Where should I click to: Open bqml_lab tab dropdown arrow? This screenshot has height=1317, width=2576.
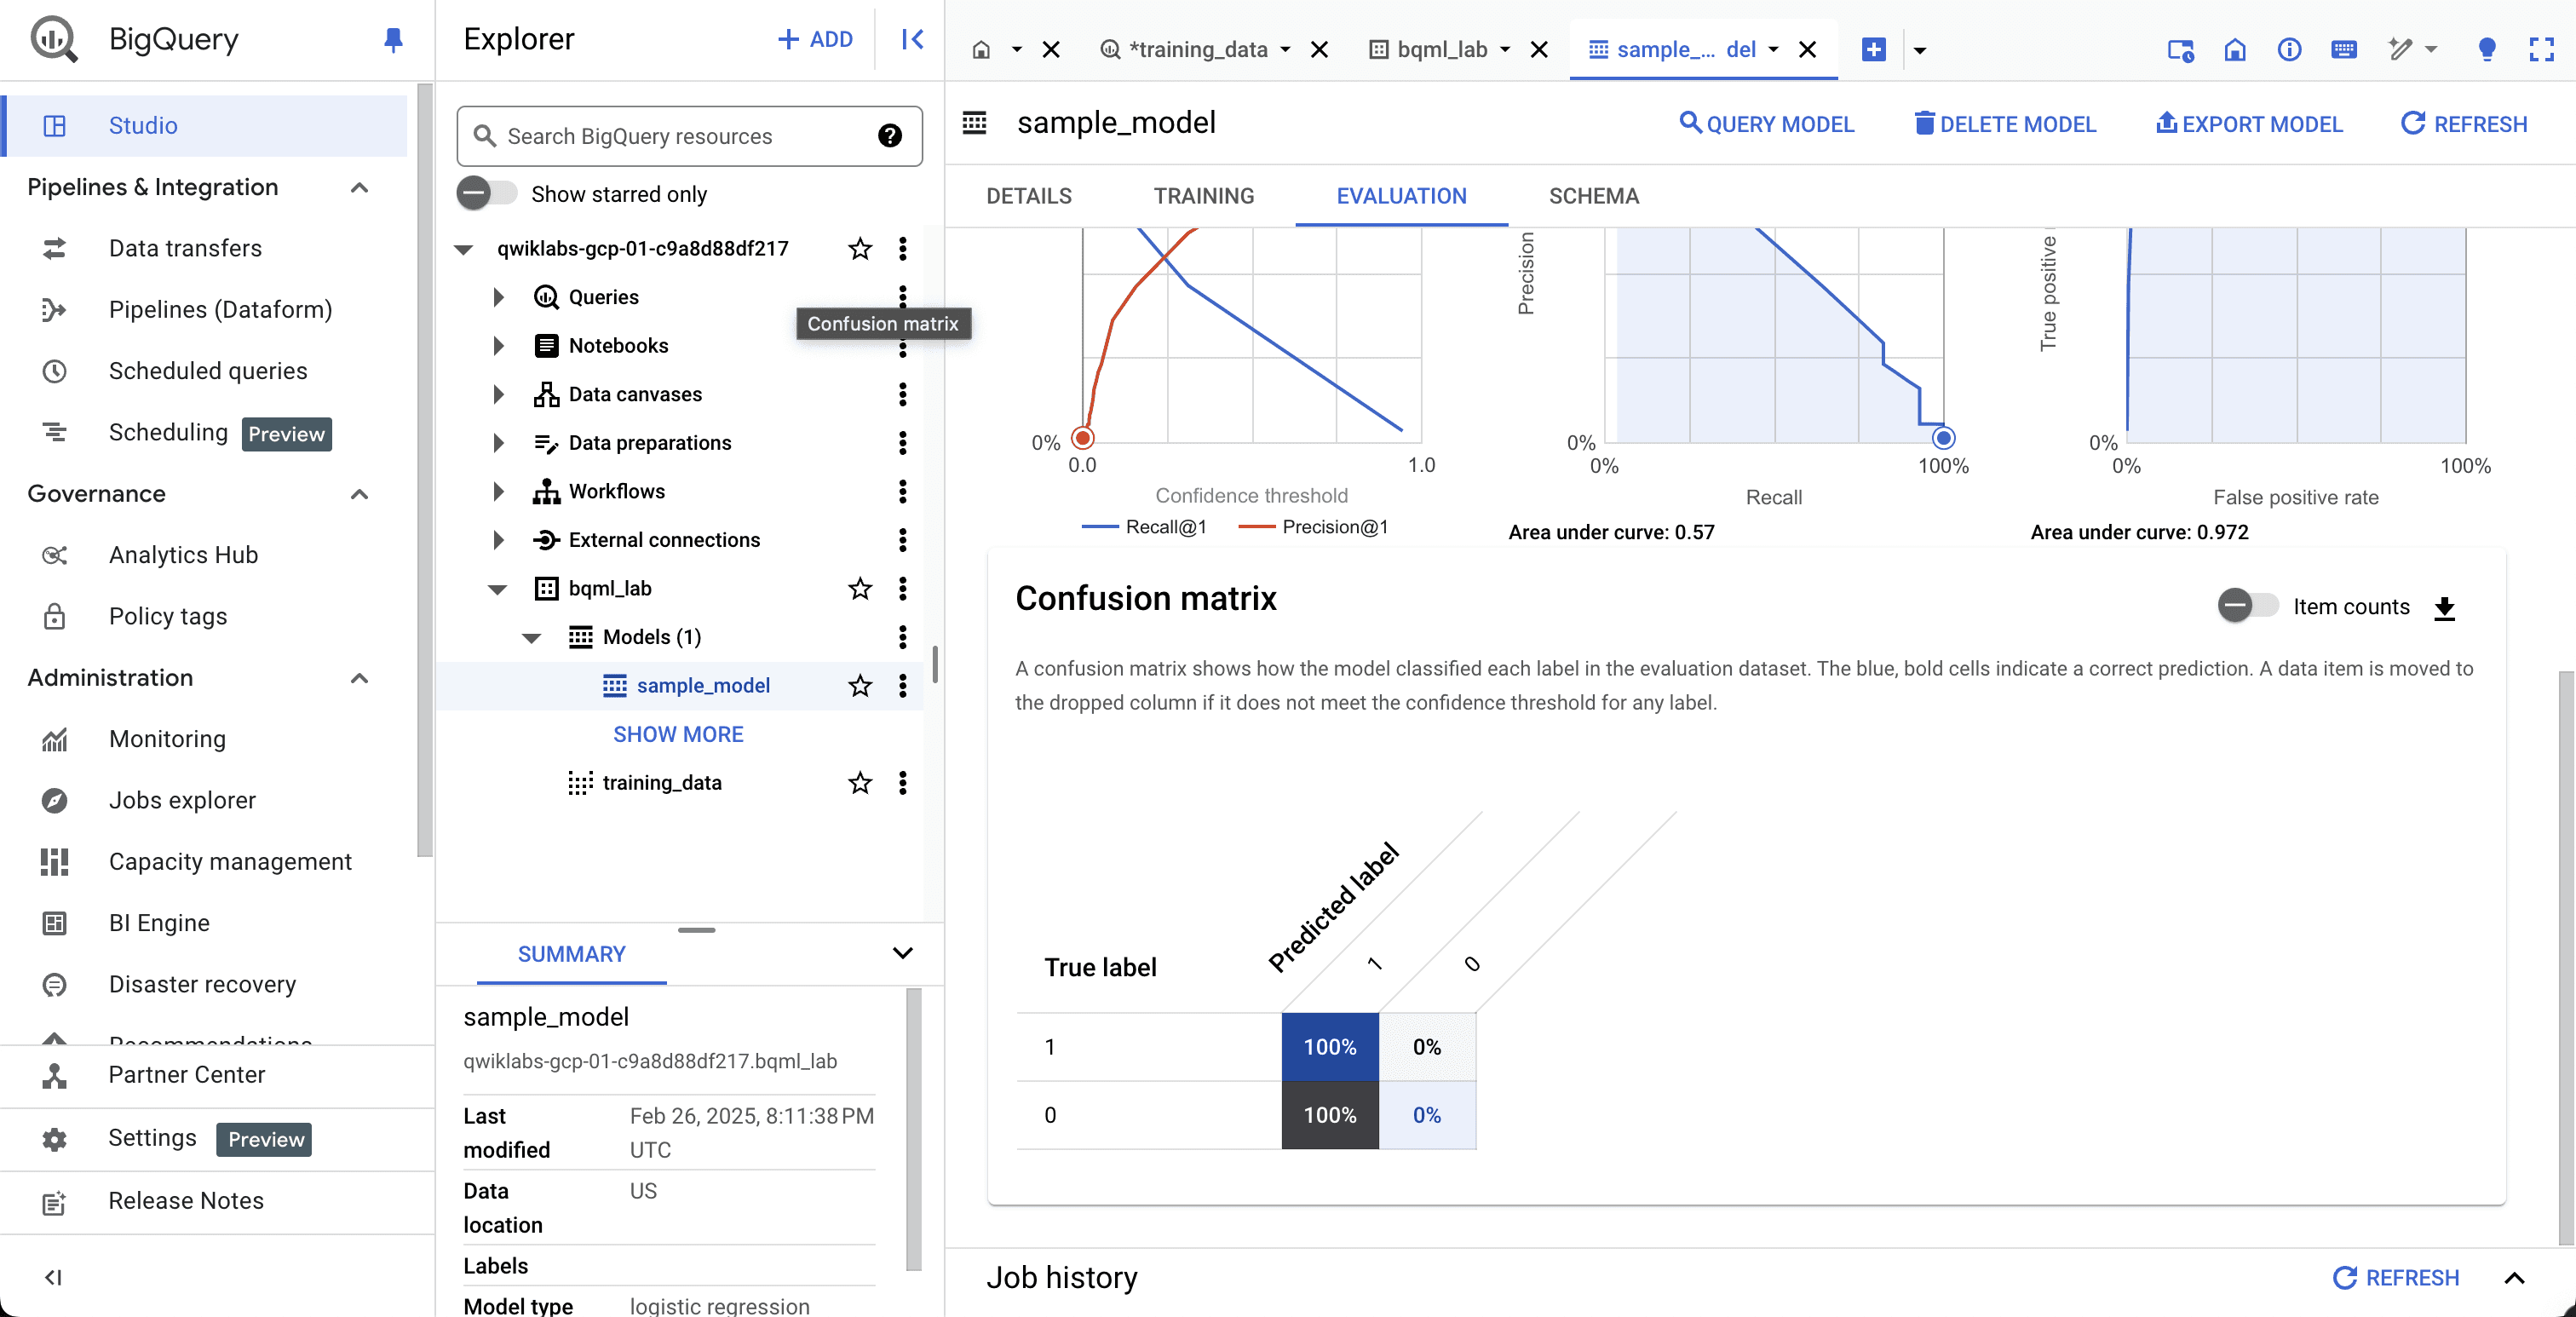coord(1504,49)
